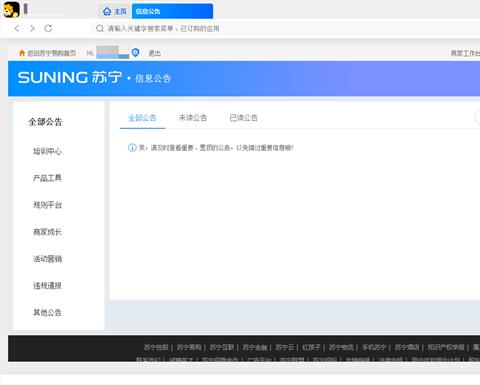This screenshot has width=480, height=385.
Task: Click 退出 to log out
Action: pyautogui.click(x=154, y=53)
